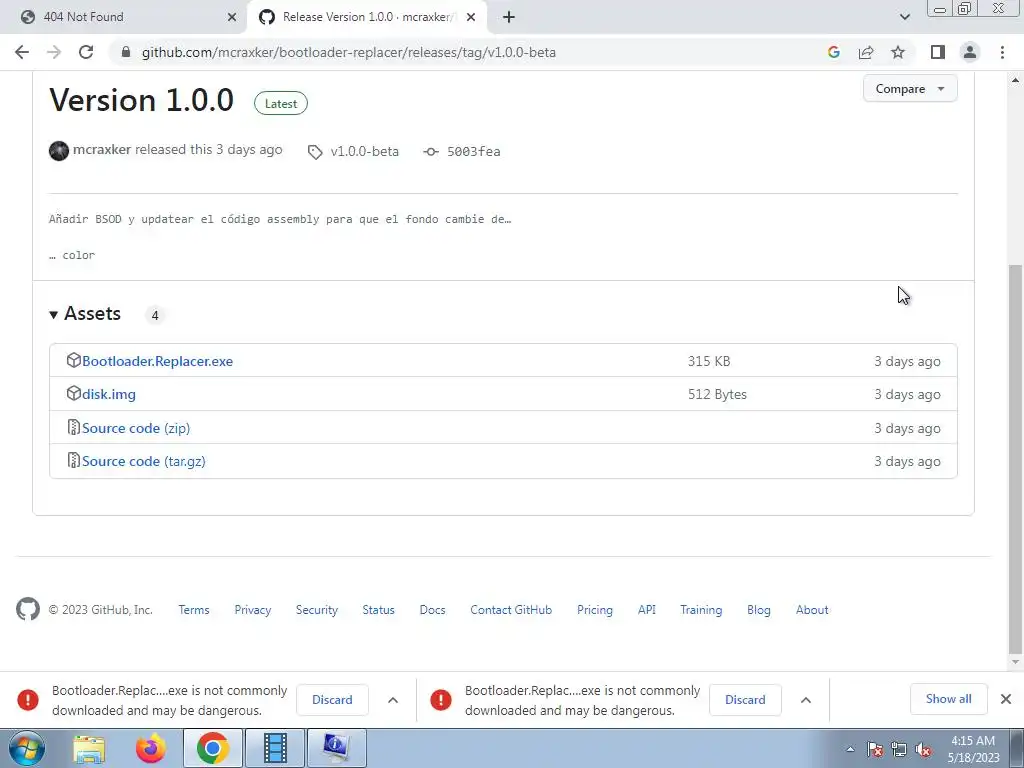Open the Training footer link
The image size is (1024, 768).
[701, 610]
